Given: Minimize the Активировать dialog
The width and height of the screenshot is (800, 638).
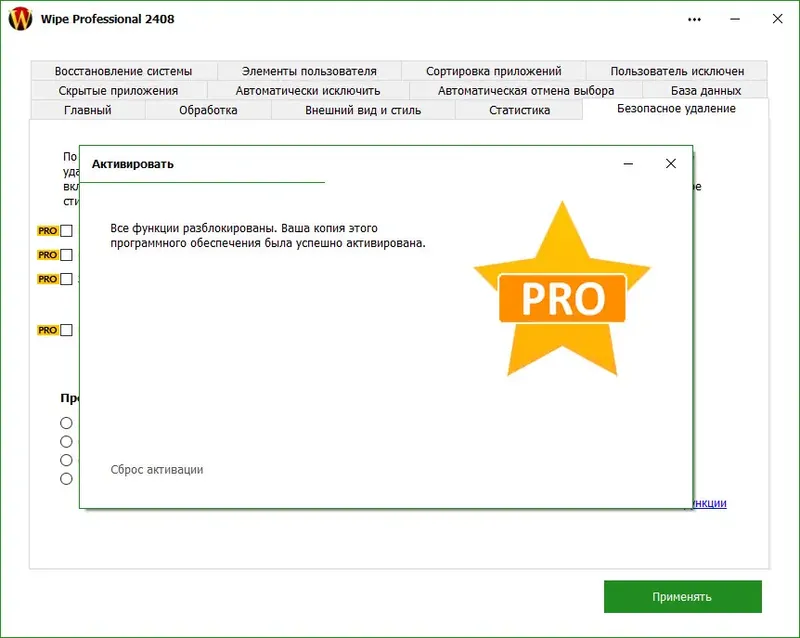Looking at the screenshot, I should [x=629, y=163].
